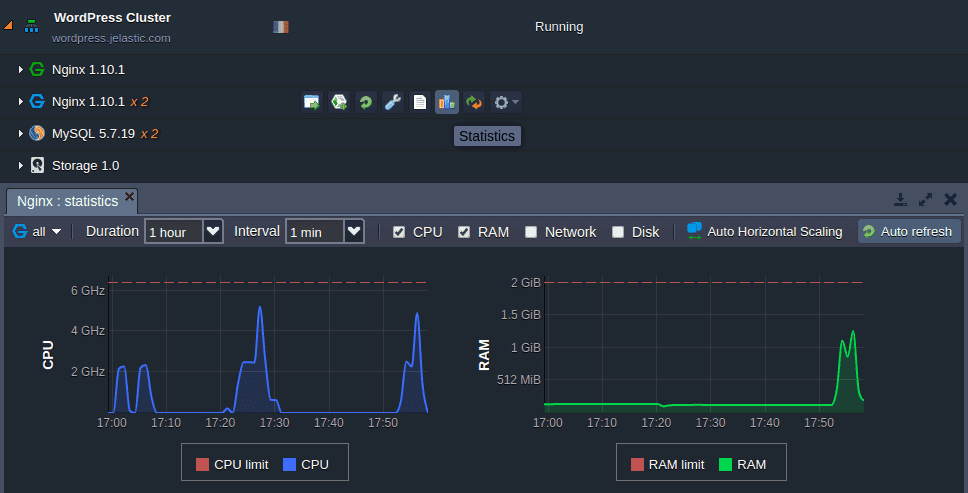This screenshot has width=968, height=493.
Task: Click the WordPress Cluster environment icon
Action: click(x=31, y=26)
